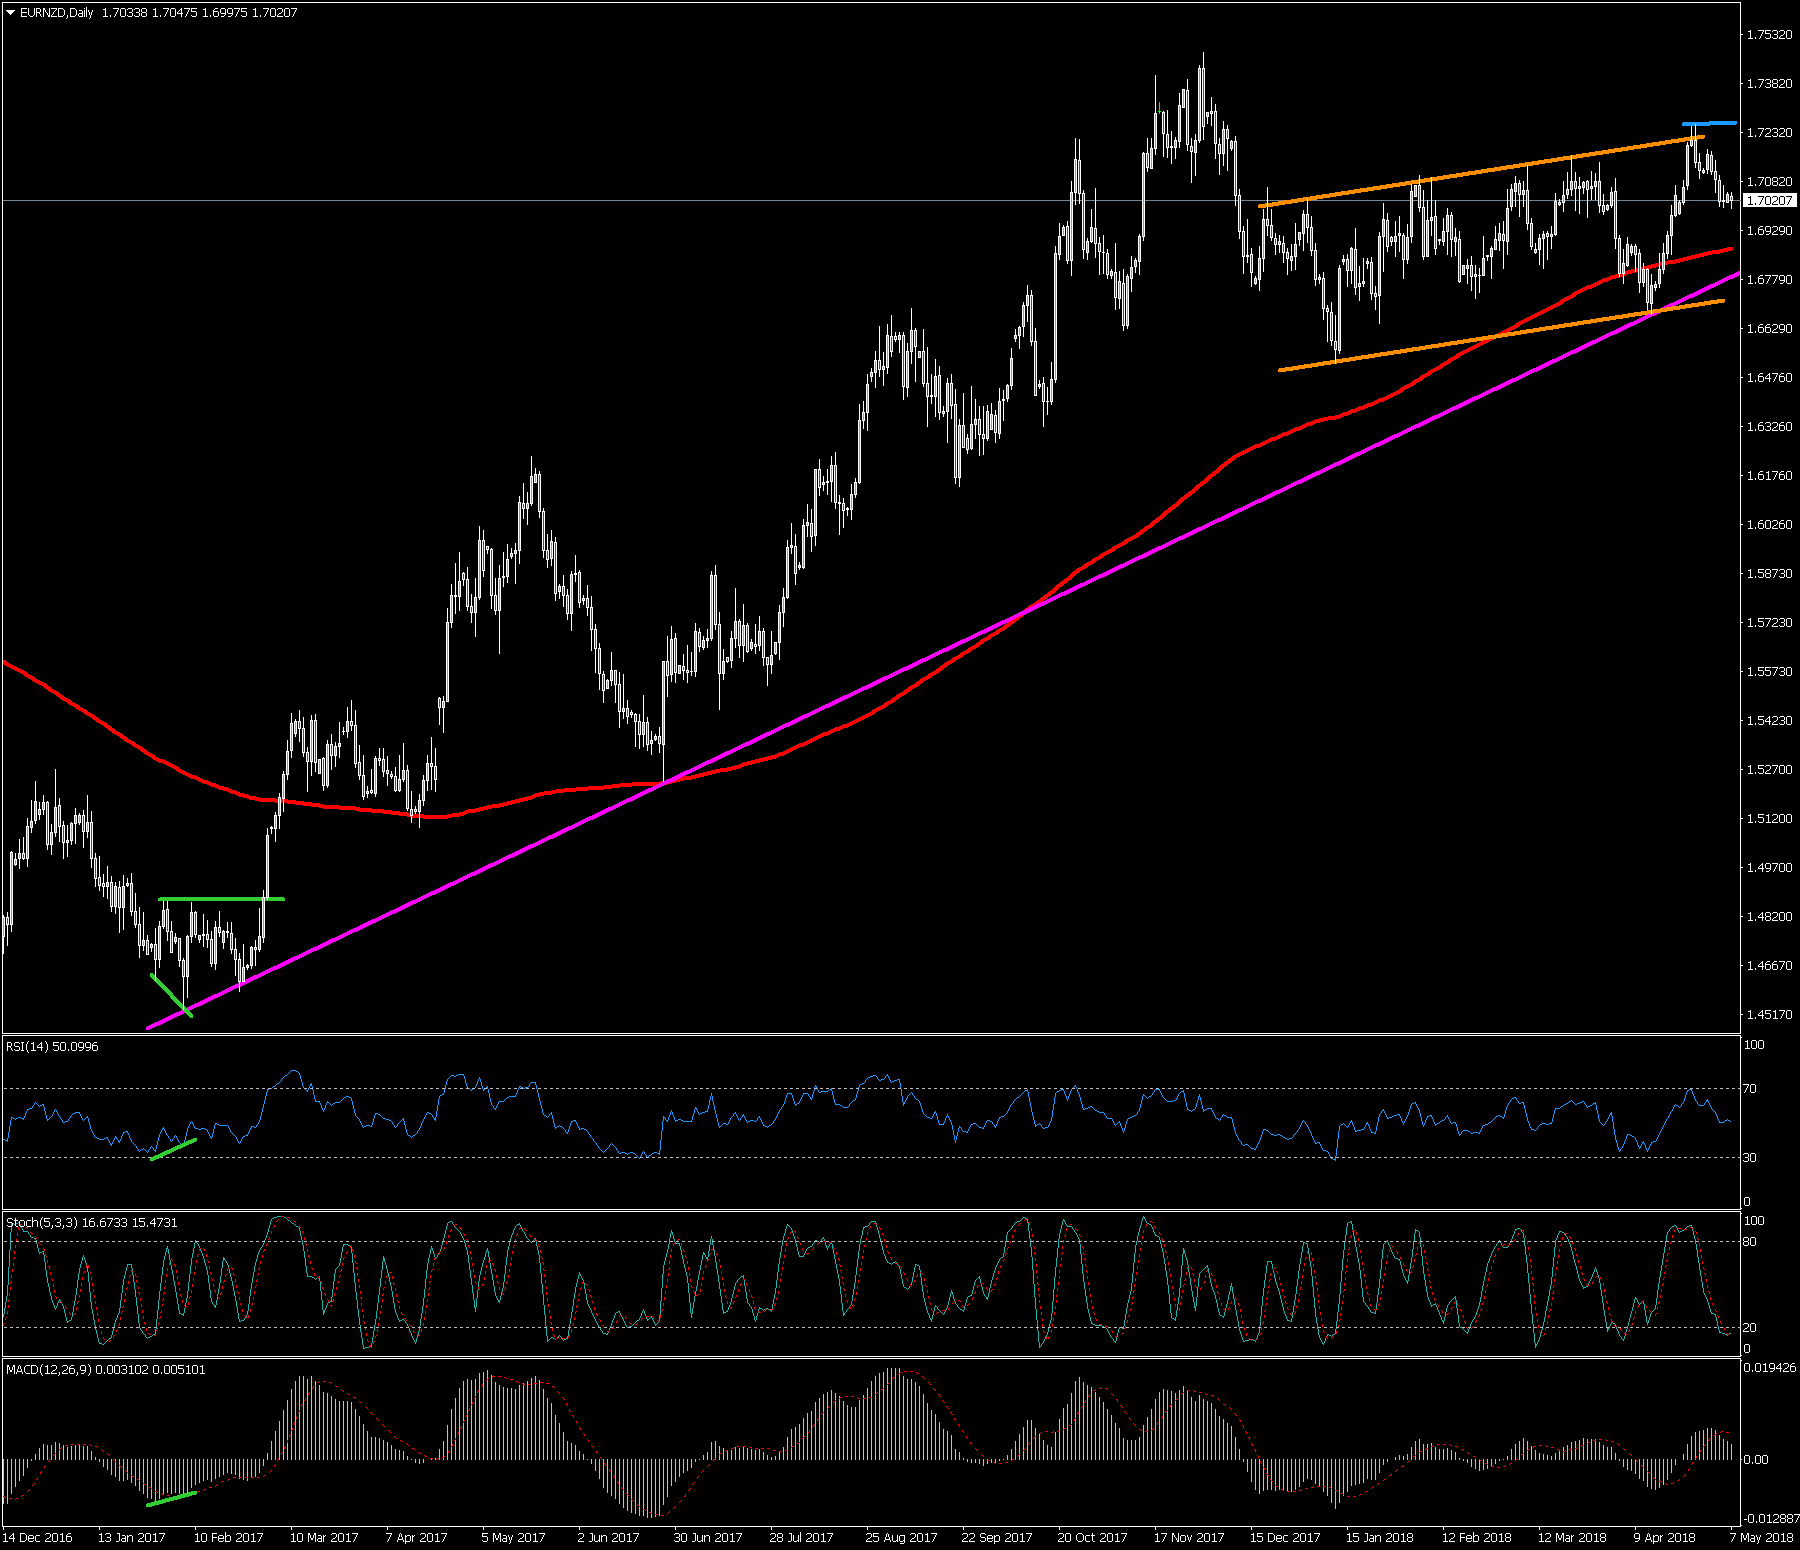
Task: Click the RSI 70 level label
Action: coord(1750,1088)
